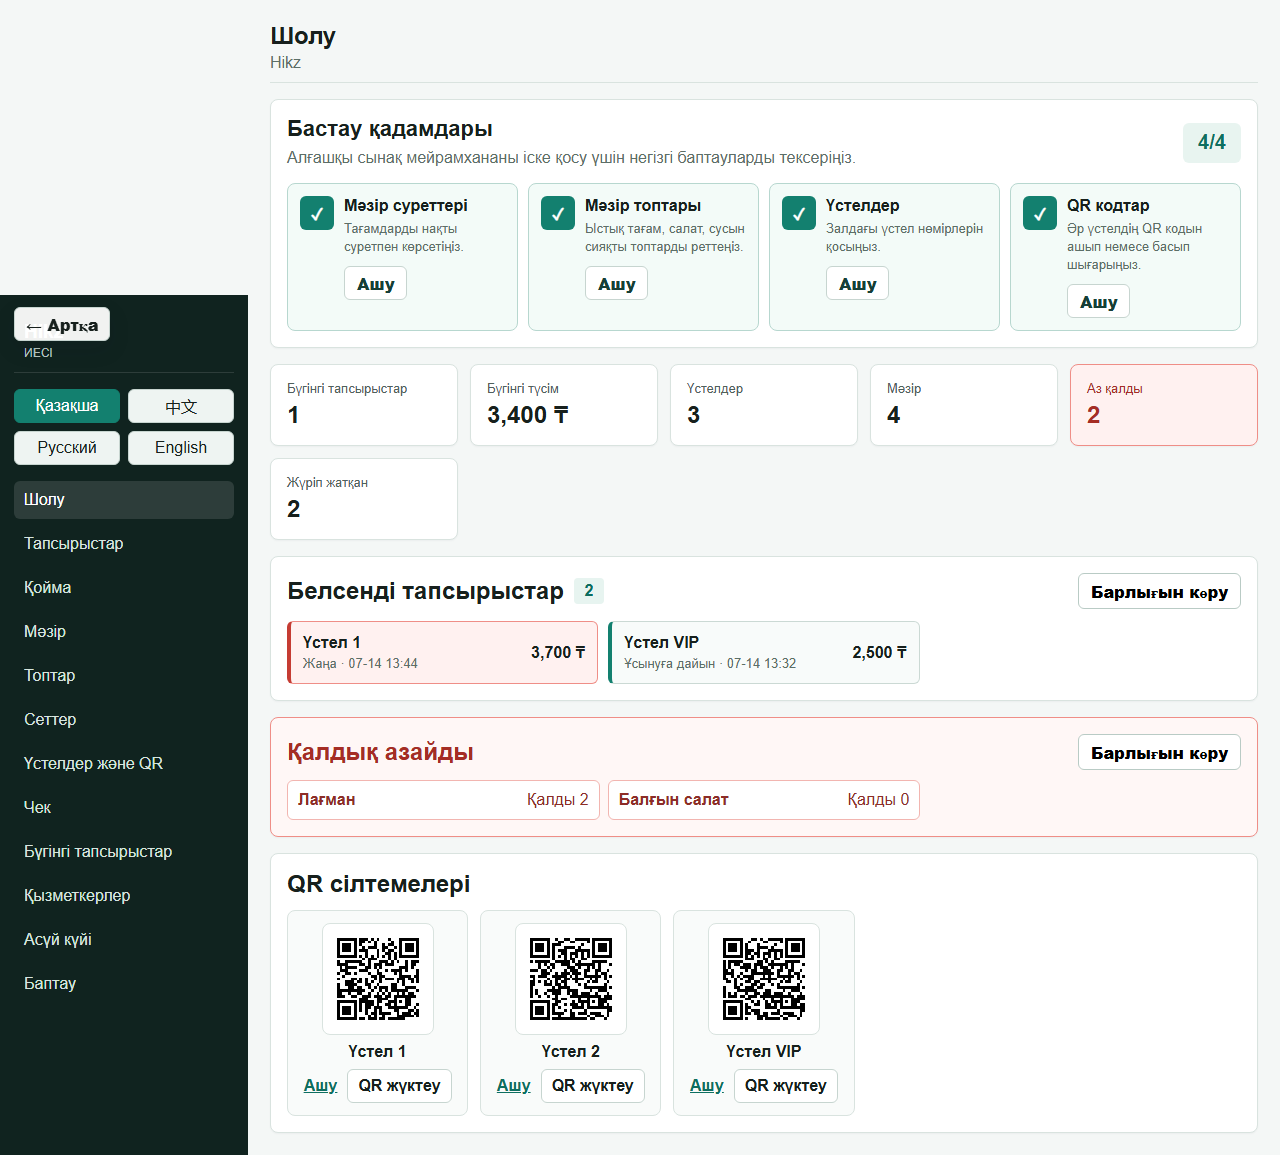Click the QR сілтемелері heading
The width and height of the screenshot is (1280, 1155).
coord(378,884)
